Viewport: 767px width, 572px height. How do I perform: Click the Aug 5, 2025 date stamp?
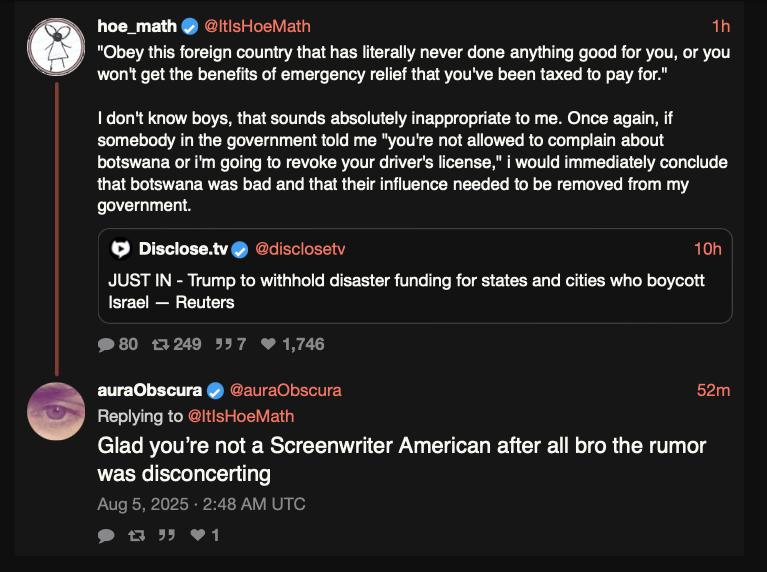point(201,503)
